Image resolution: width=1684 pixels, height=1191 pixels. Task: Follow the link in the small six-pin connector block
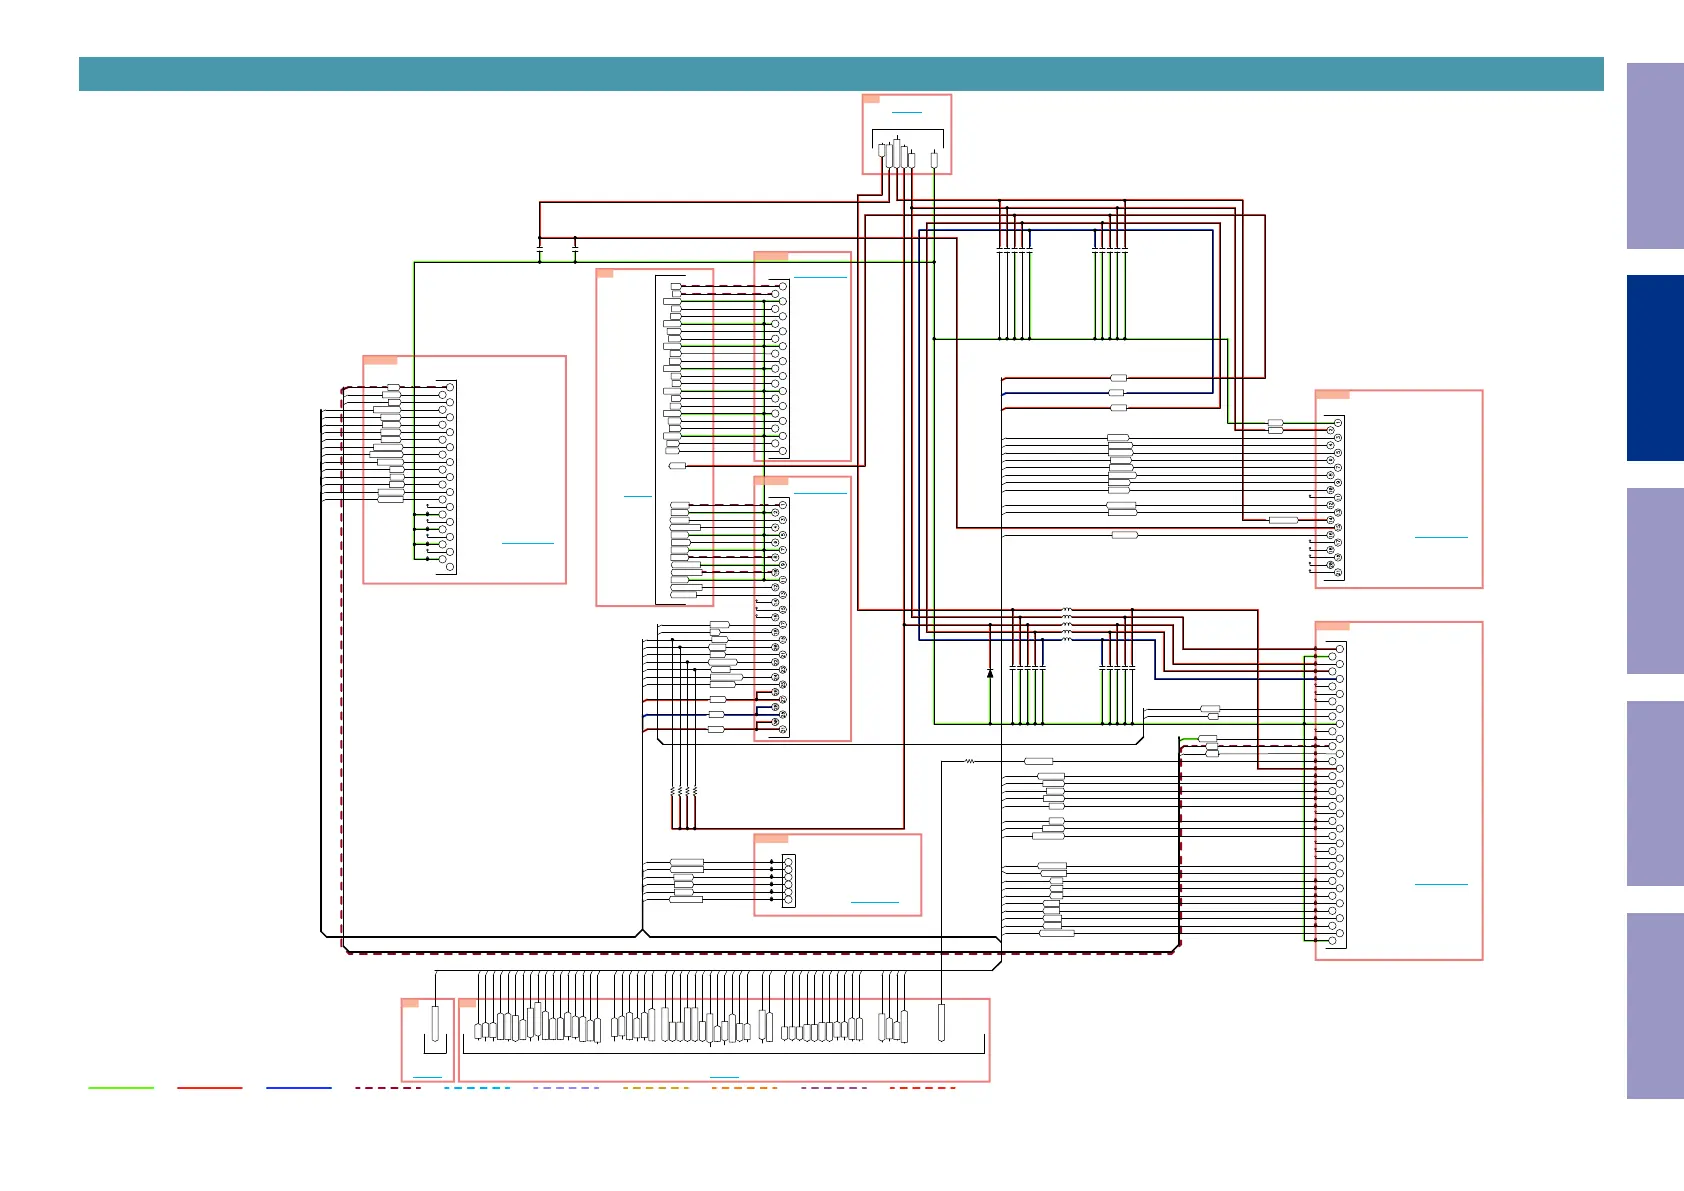pos(875,903)
